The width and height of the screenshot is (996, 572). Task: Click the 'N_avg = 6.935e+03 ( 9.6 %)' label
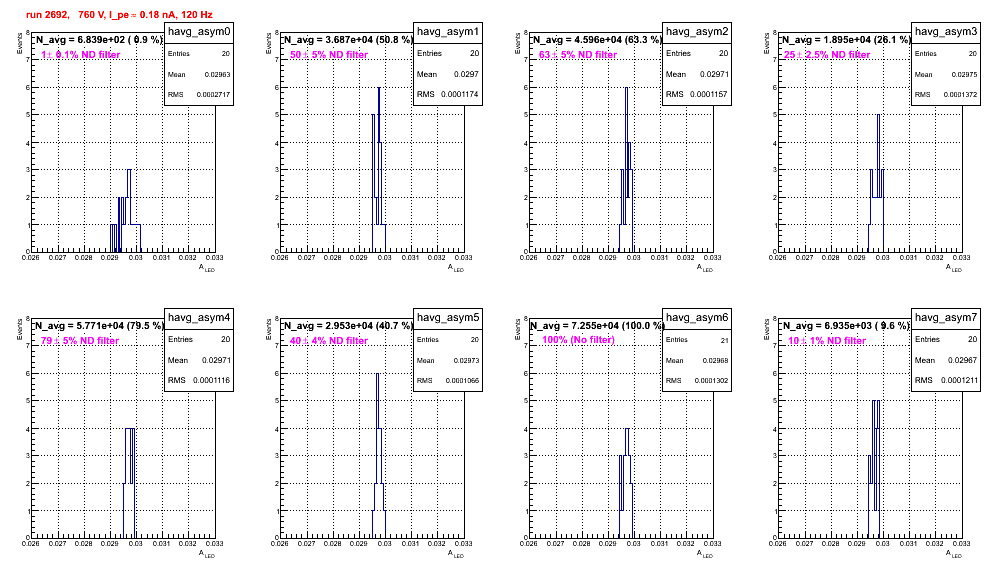pyautogui.click(x=847, y=325)
